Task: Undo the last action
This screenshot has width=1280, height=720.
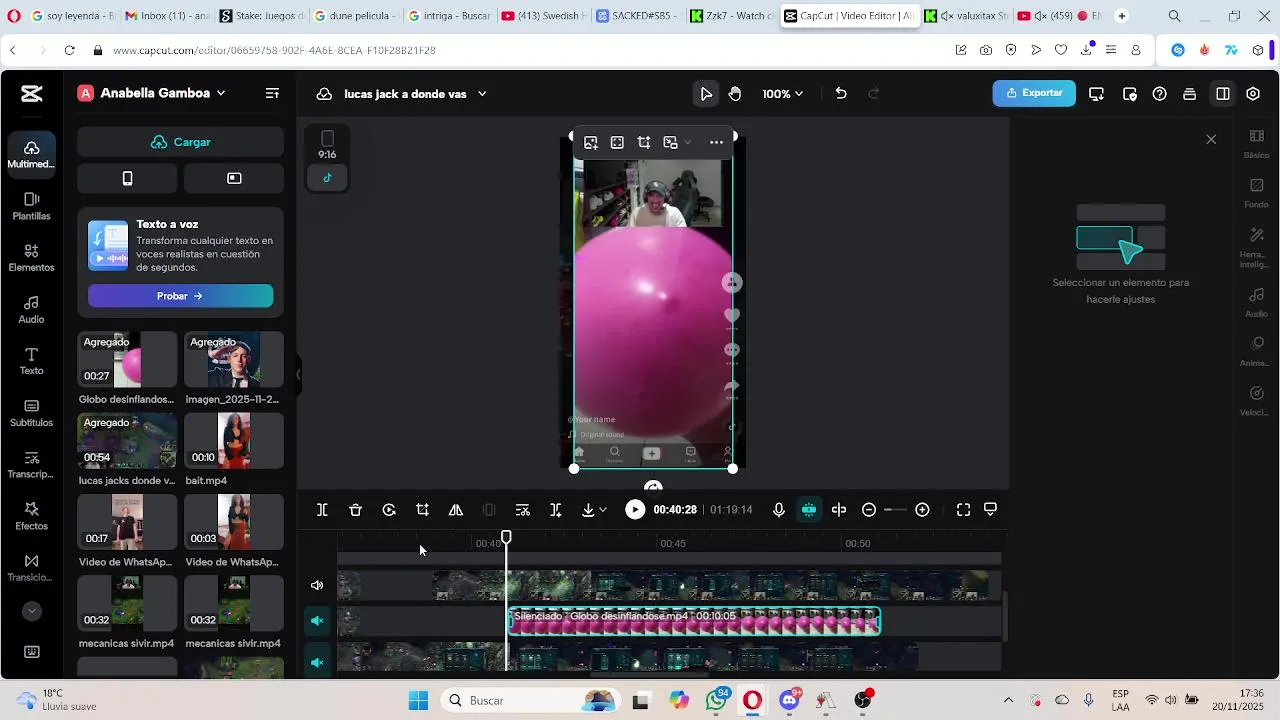Action: [x=841, y=93]
